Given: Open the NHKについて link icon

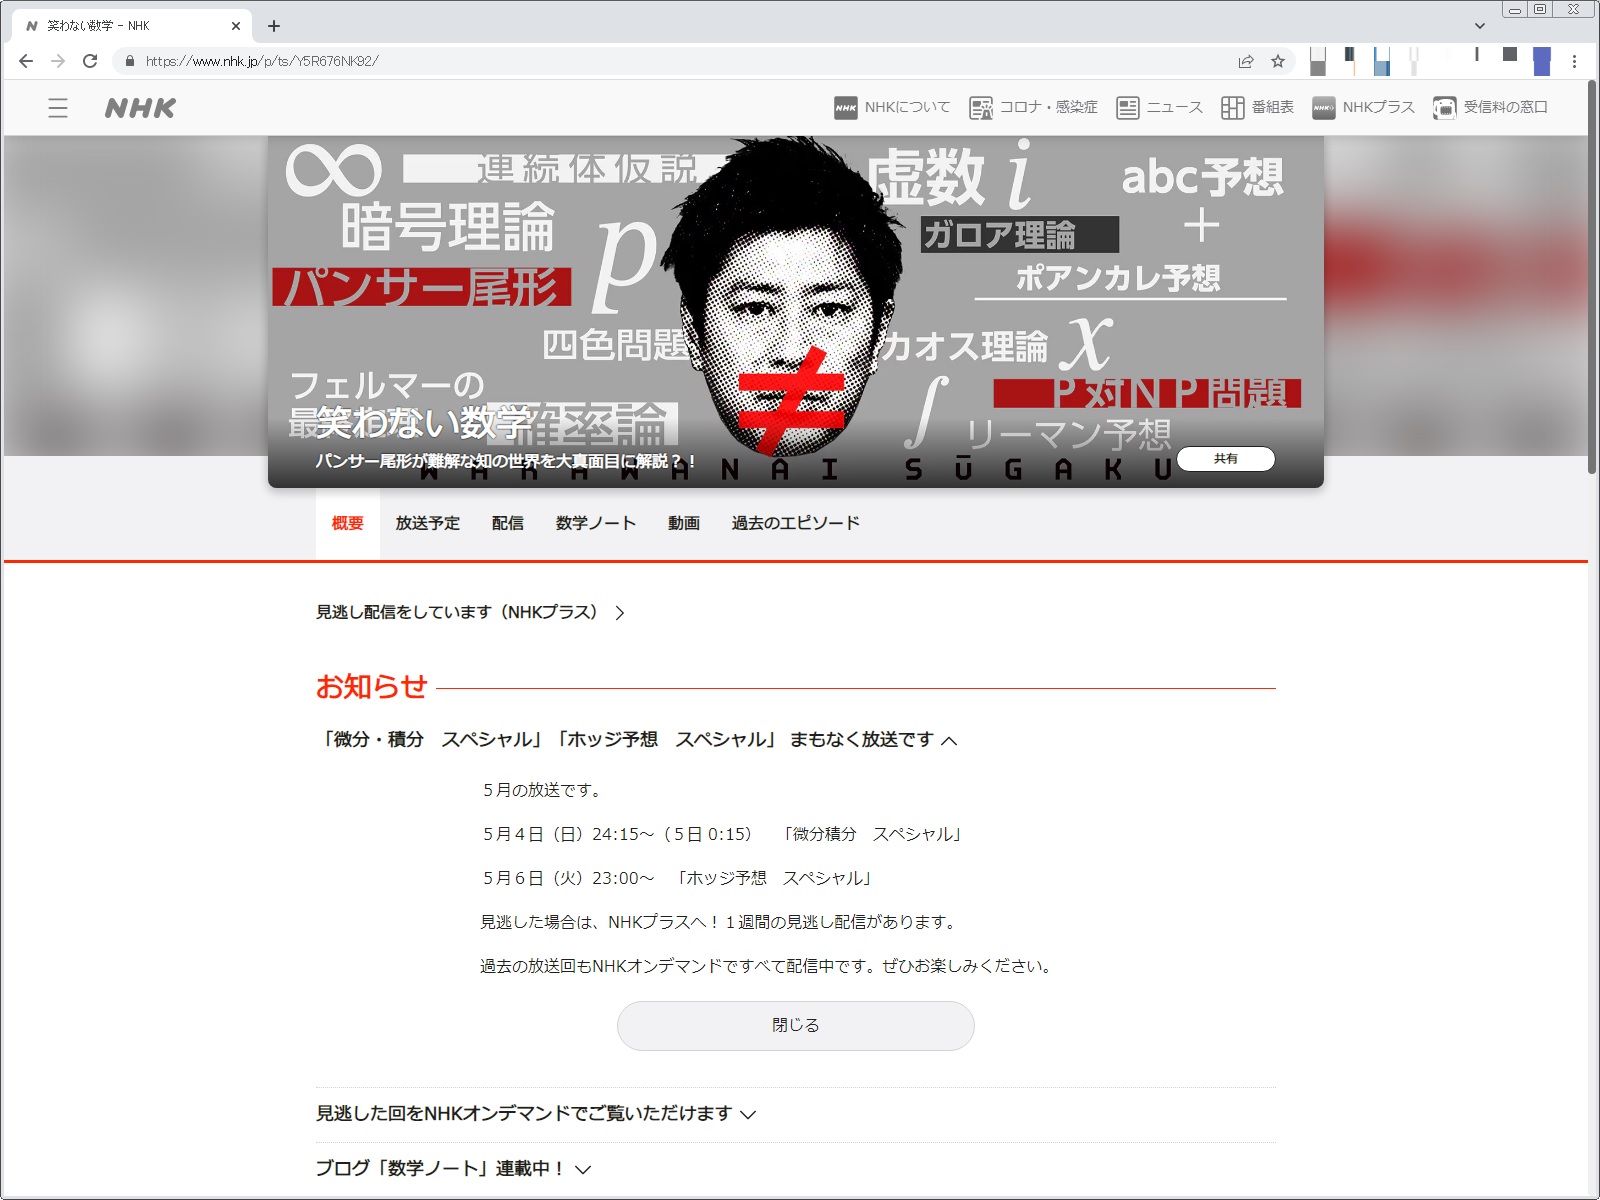Looking at the screenshot, I should tap(846, 107).
